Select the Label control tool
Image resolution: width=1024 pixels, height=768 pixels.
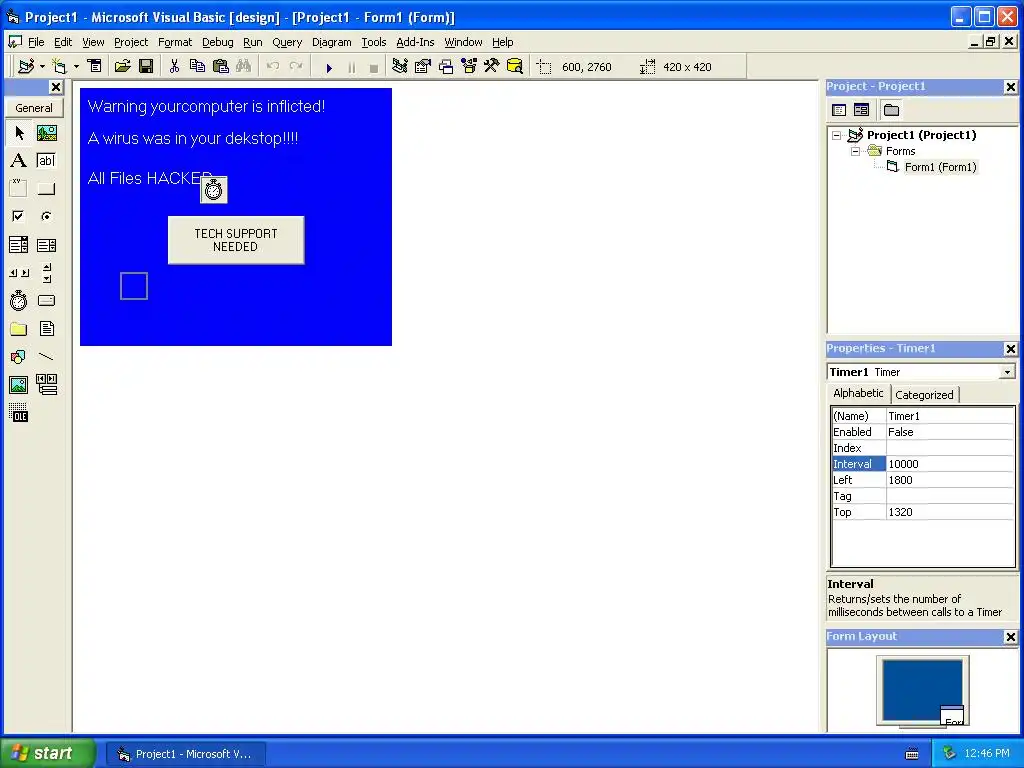pyautogui.click(x=19, y=161)
